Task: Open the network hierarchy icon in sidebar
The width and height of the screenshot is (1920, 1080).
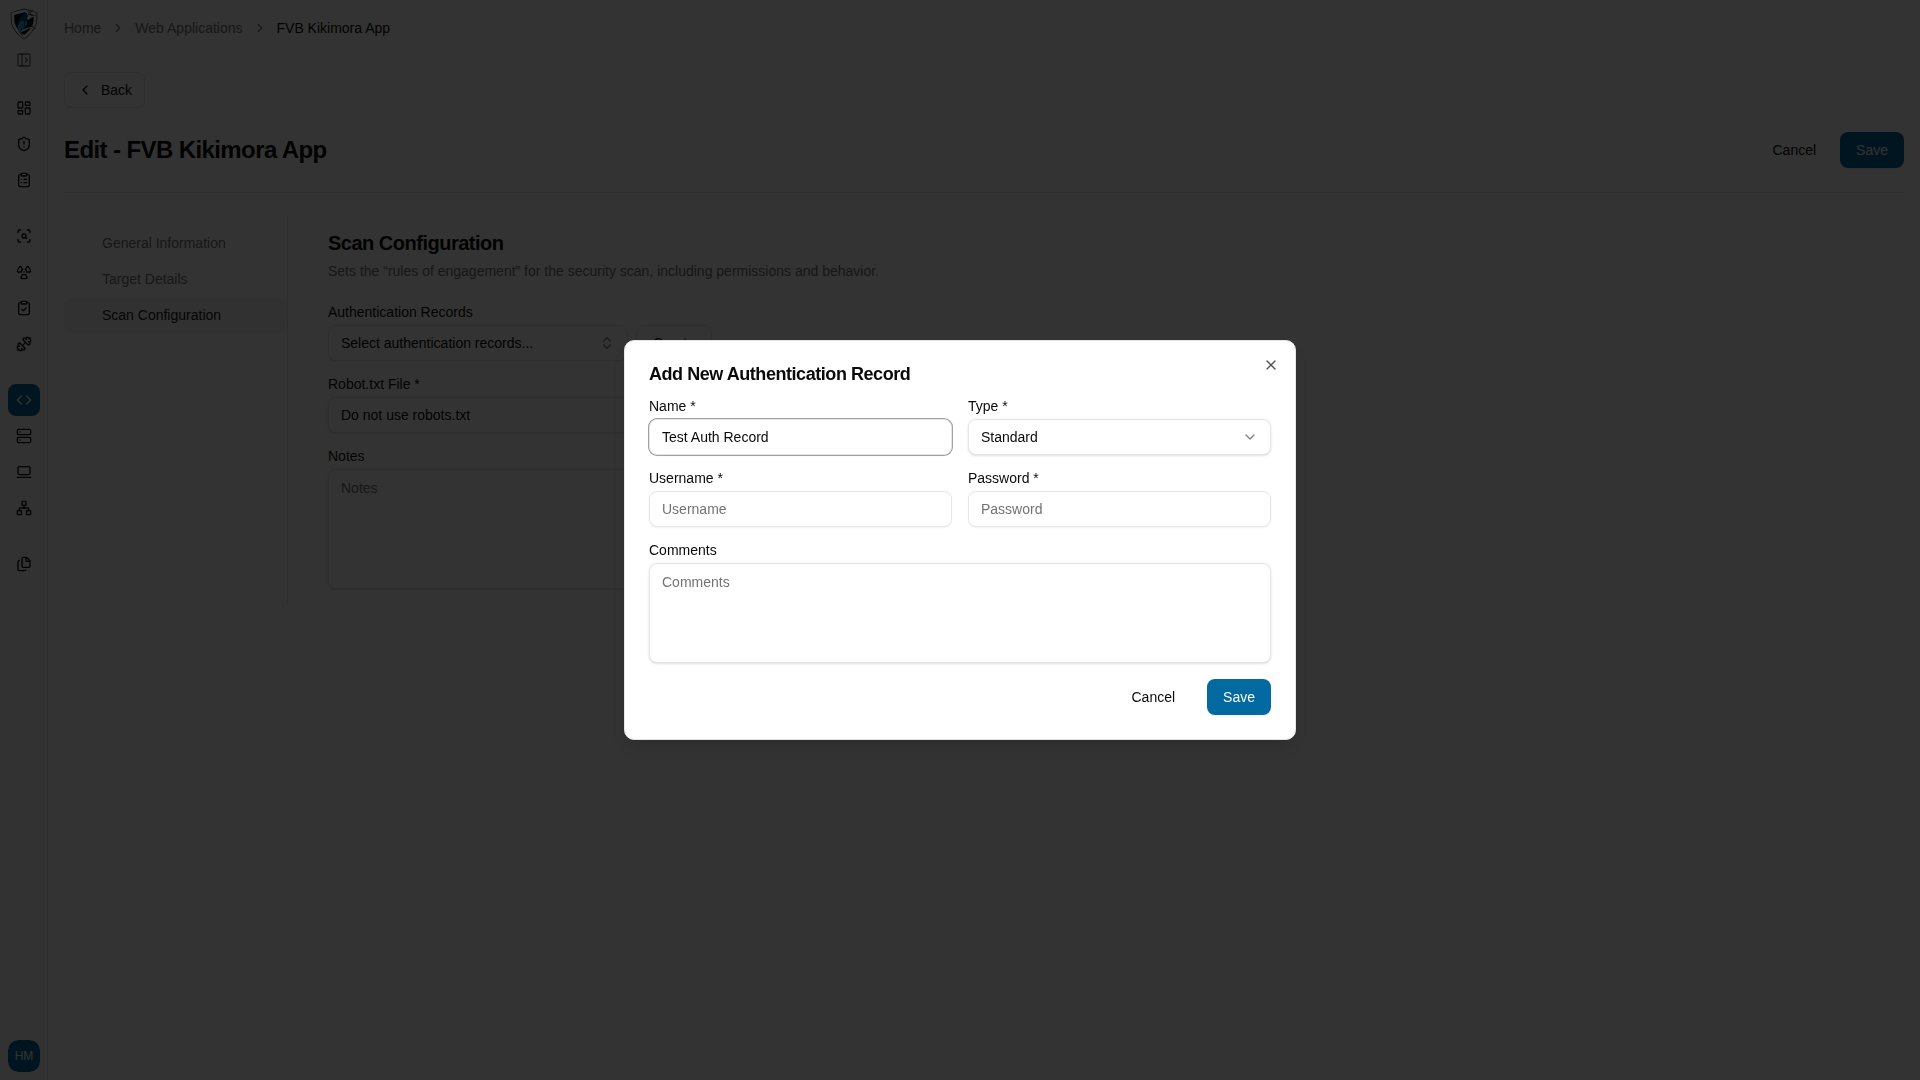Action: click(24, 508)
